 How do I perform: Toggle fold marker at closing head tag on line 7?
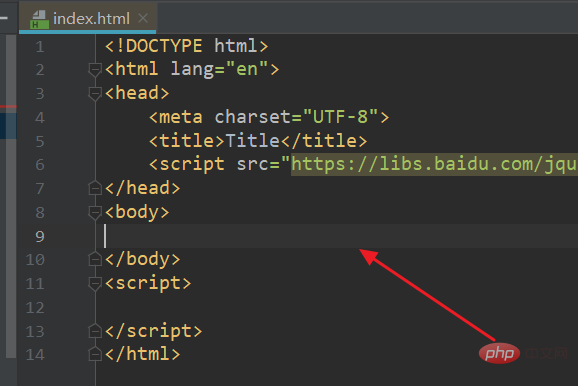click(x=95, y=188)
